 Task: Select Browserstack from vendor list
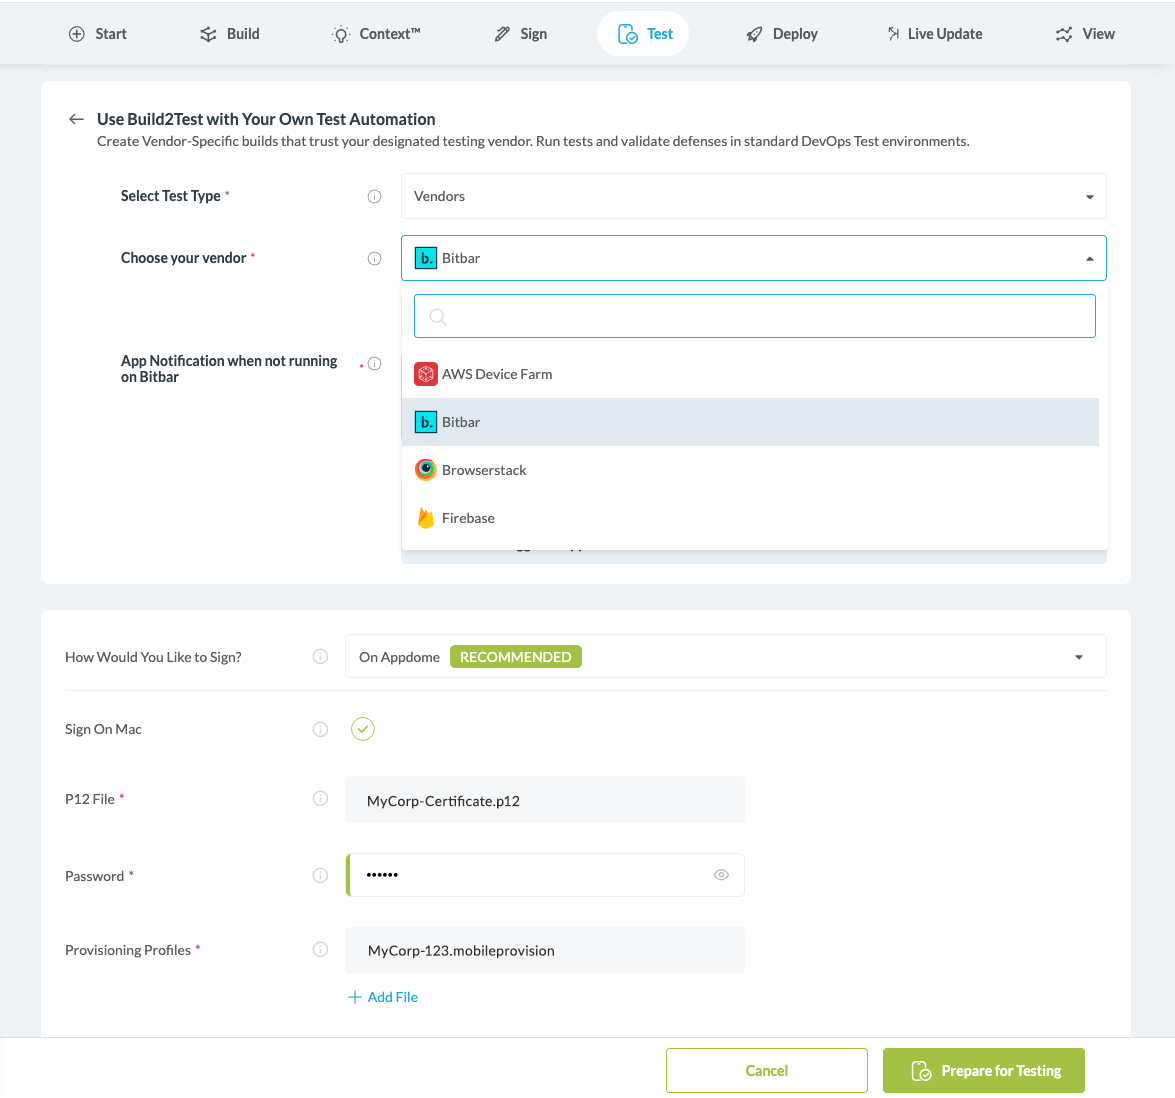(x=750, y=470)
